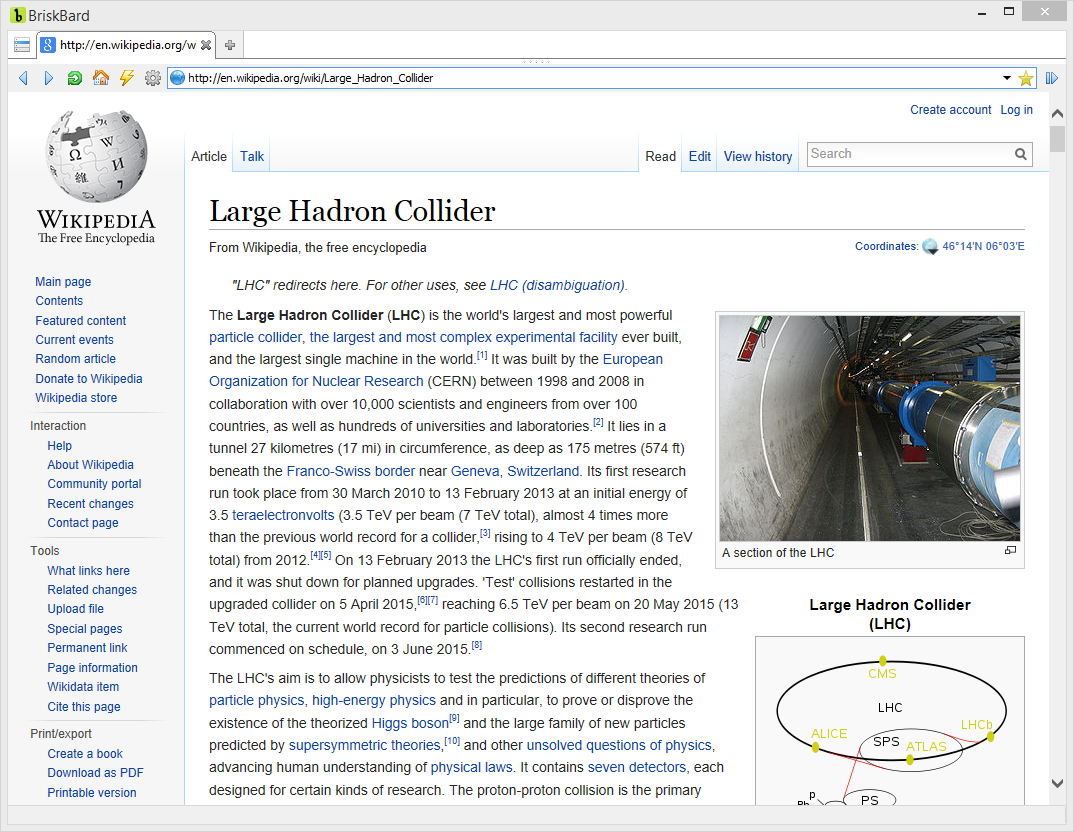Open the Printable version link

(92, 792)
